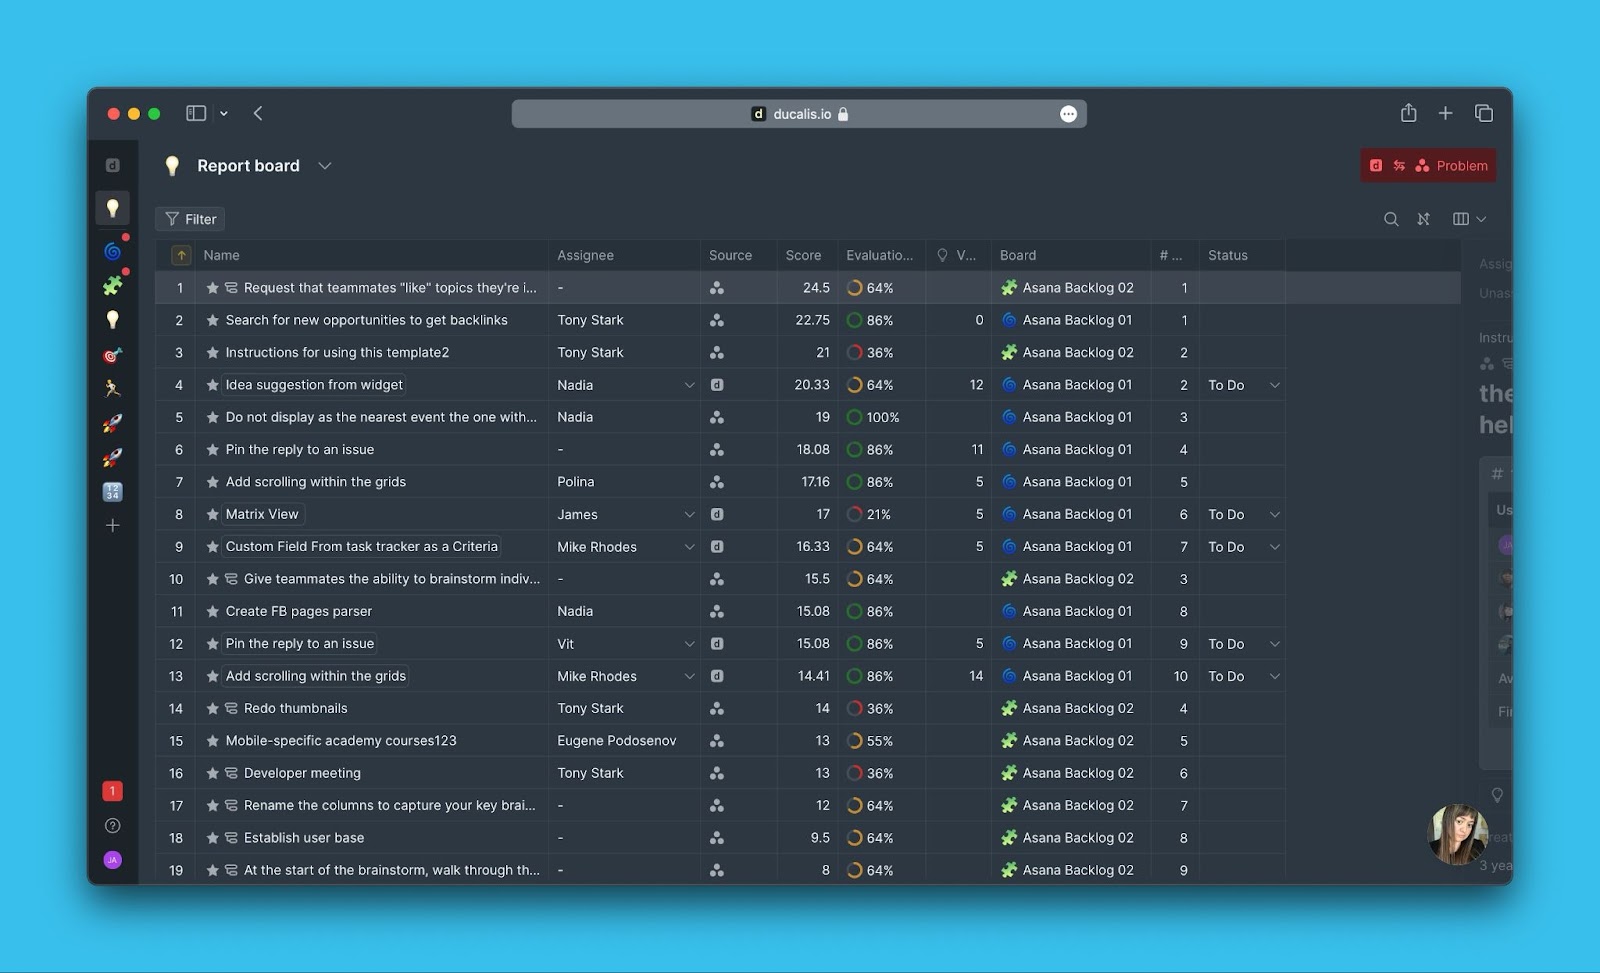This screenshot has width=1600, height=973.
Task: Open the green puzzle piece board
Action: [x=112, y=286]
